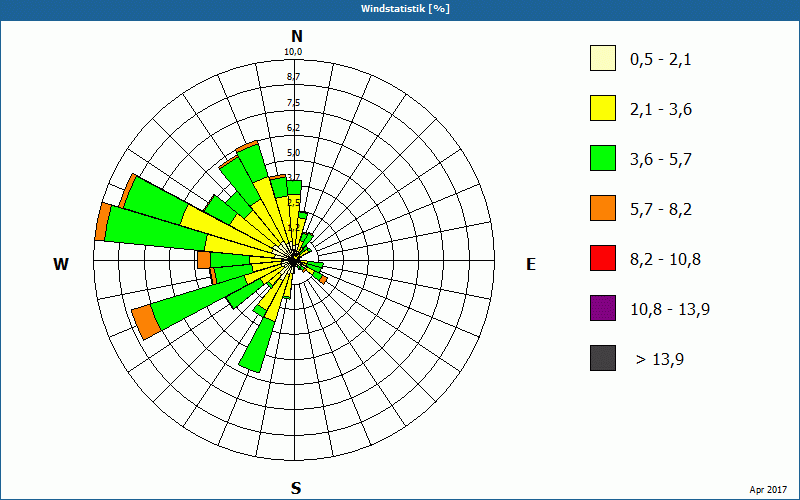The height and width of the screenshot is (500, 800).
Task: Click the 5,0 radial axis value
Action: [293, 153]
